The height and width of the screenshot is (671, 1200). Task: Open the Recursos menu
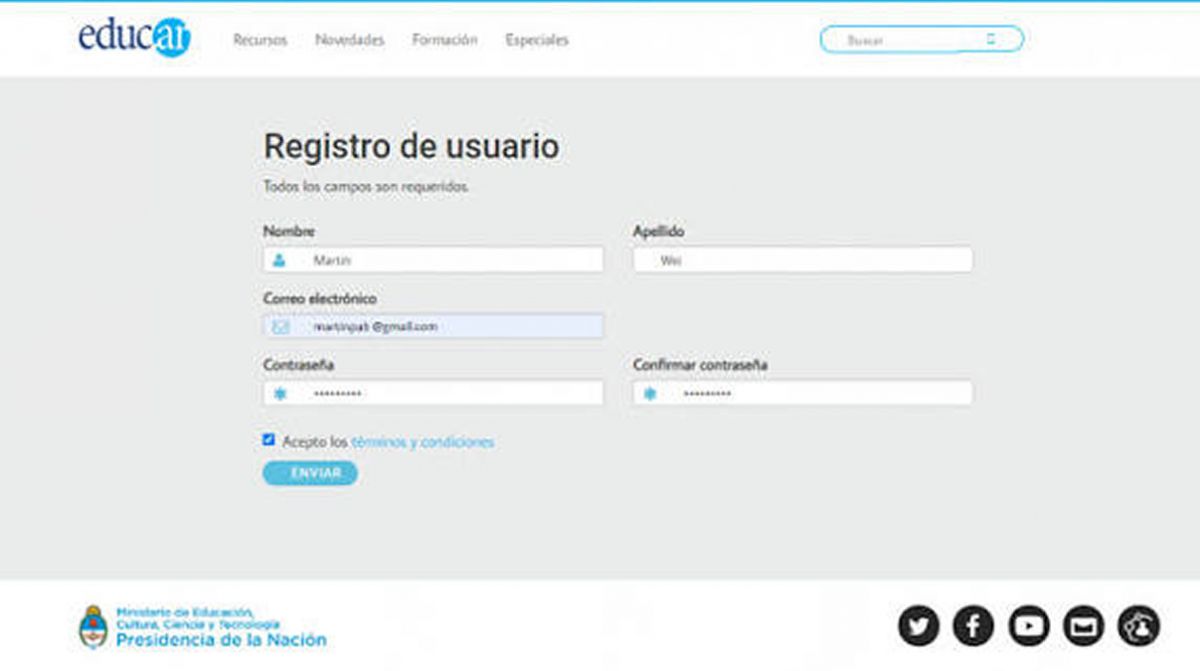click(260, 40)
